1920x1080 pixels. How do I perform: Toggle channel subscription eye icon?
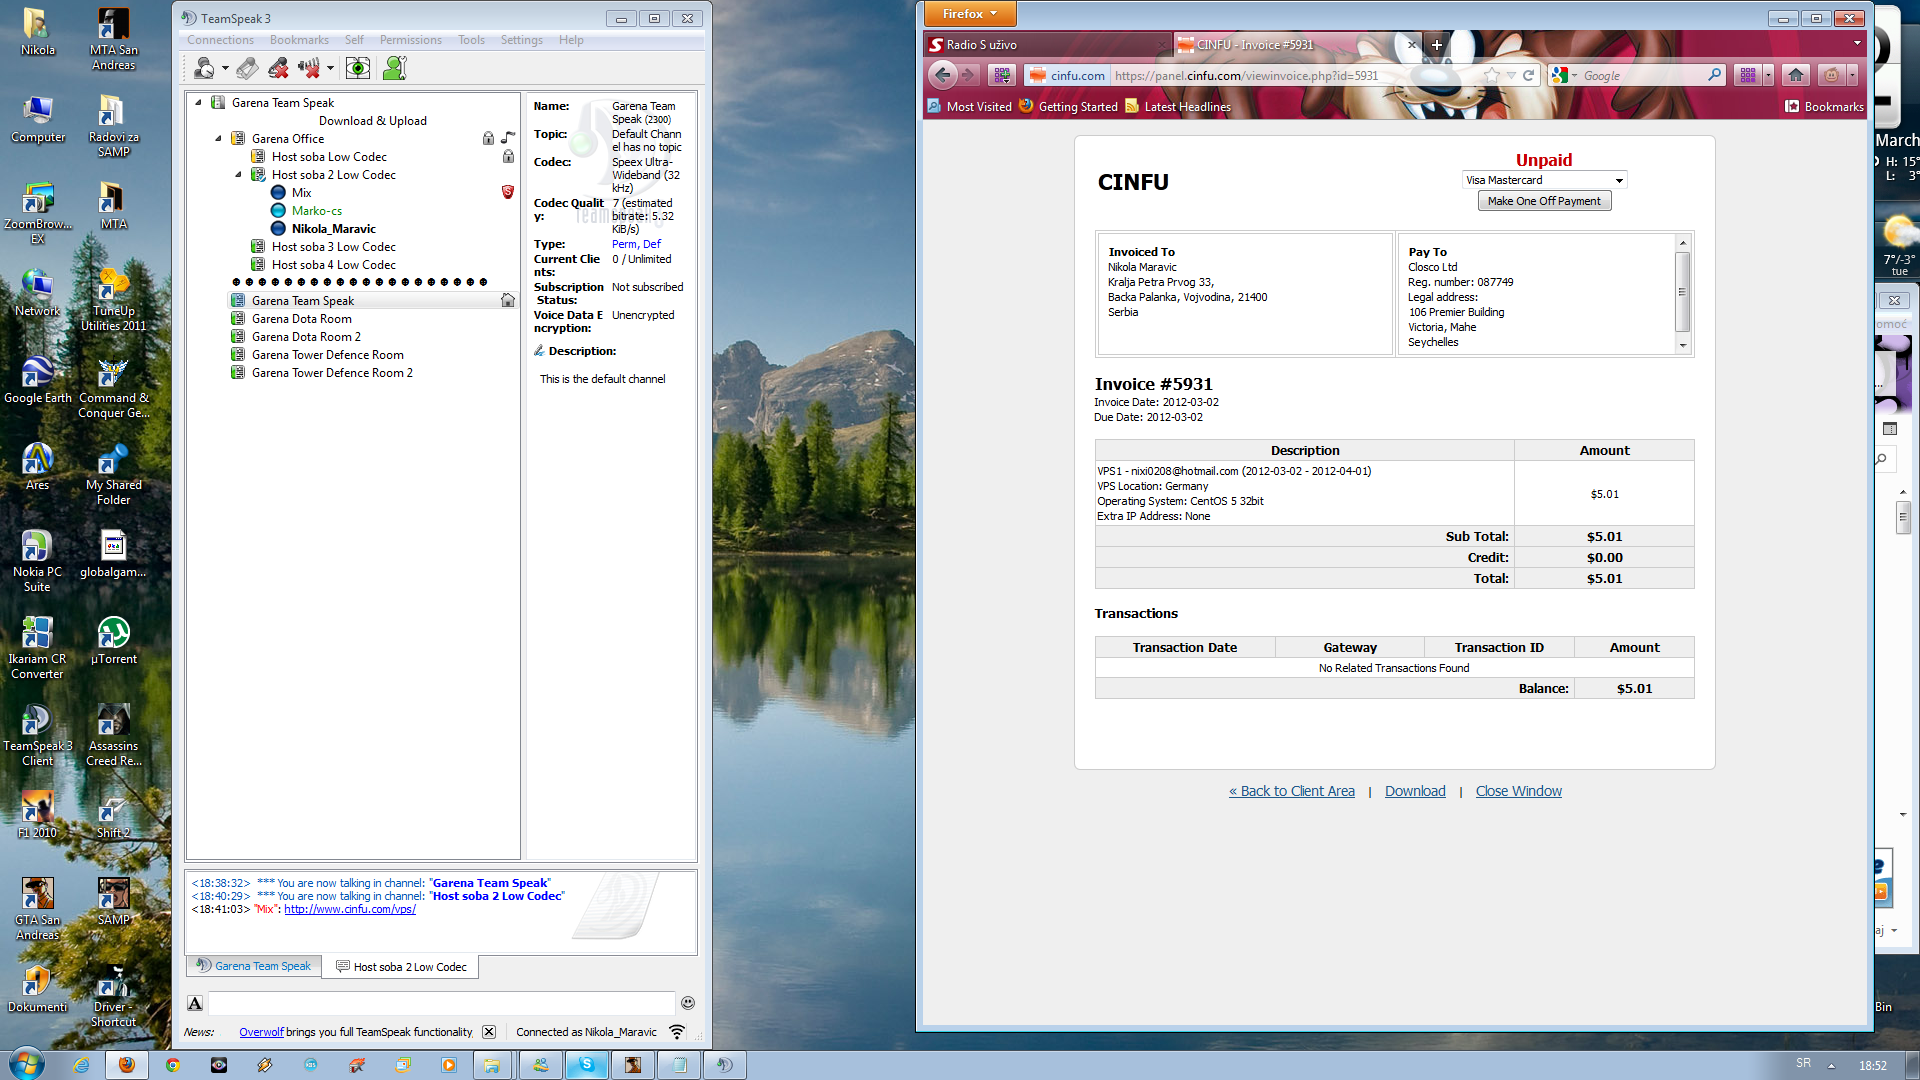357,68
